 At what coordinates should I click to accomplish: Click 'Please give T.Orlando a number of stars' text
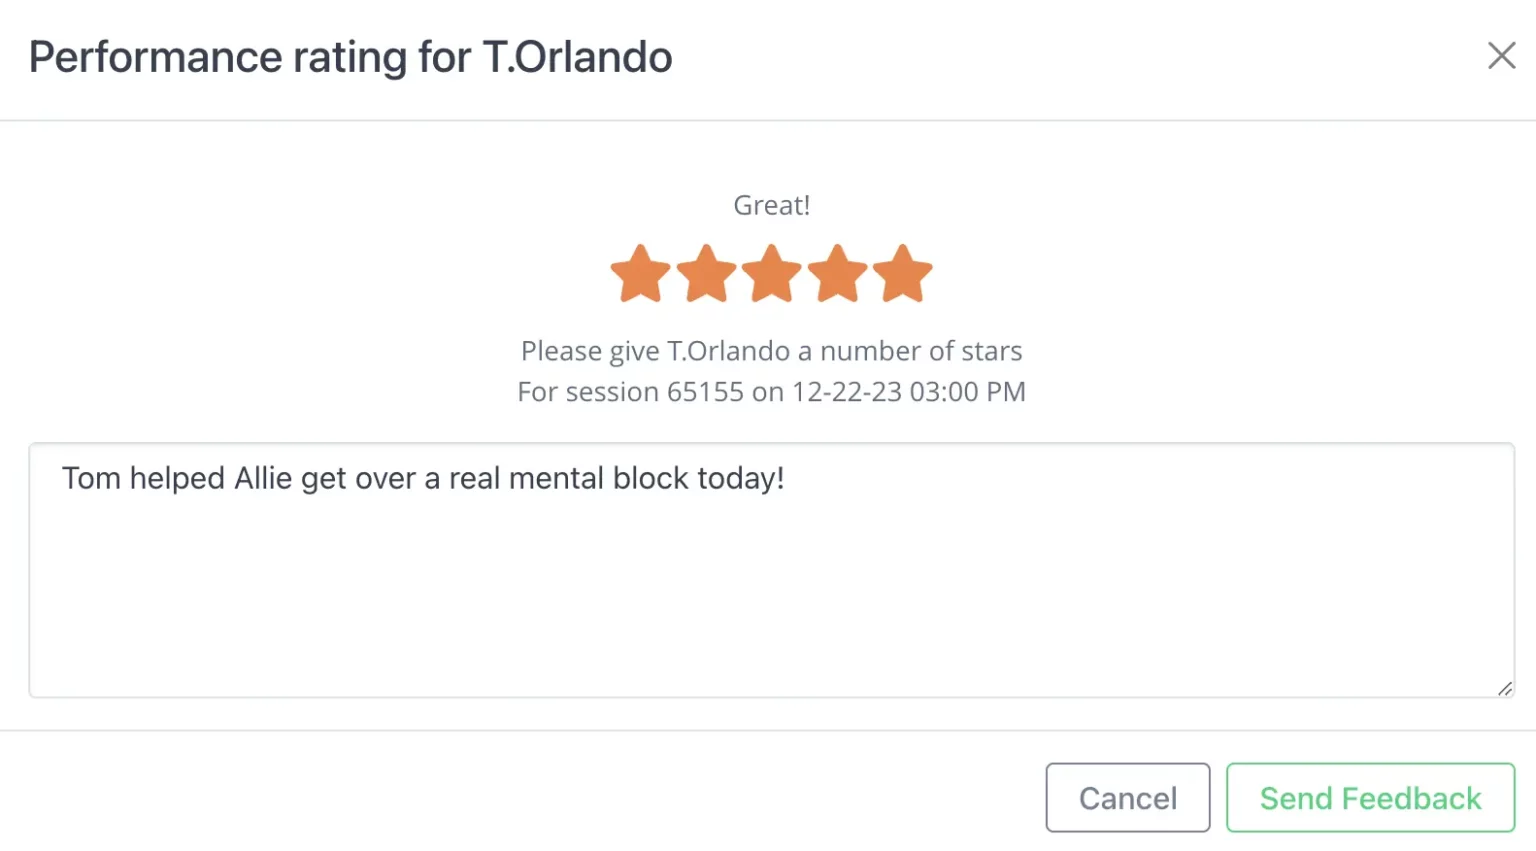point(771,351)
